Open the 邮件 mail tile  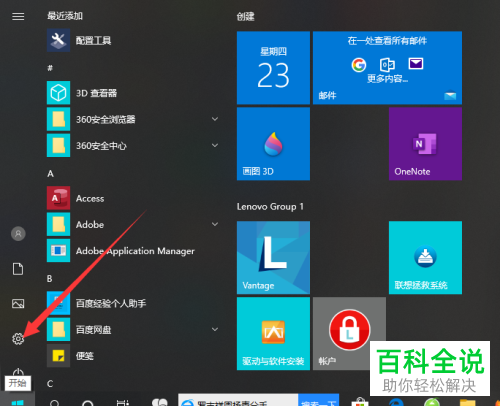[x=387, y=68]
